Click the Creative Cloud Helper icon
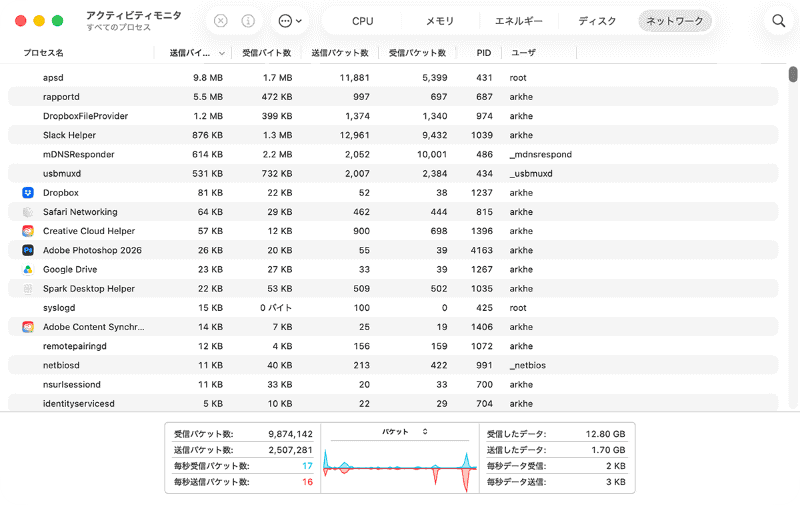 [28, 231]
